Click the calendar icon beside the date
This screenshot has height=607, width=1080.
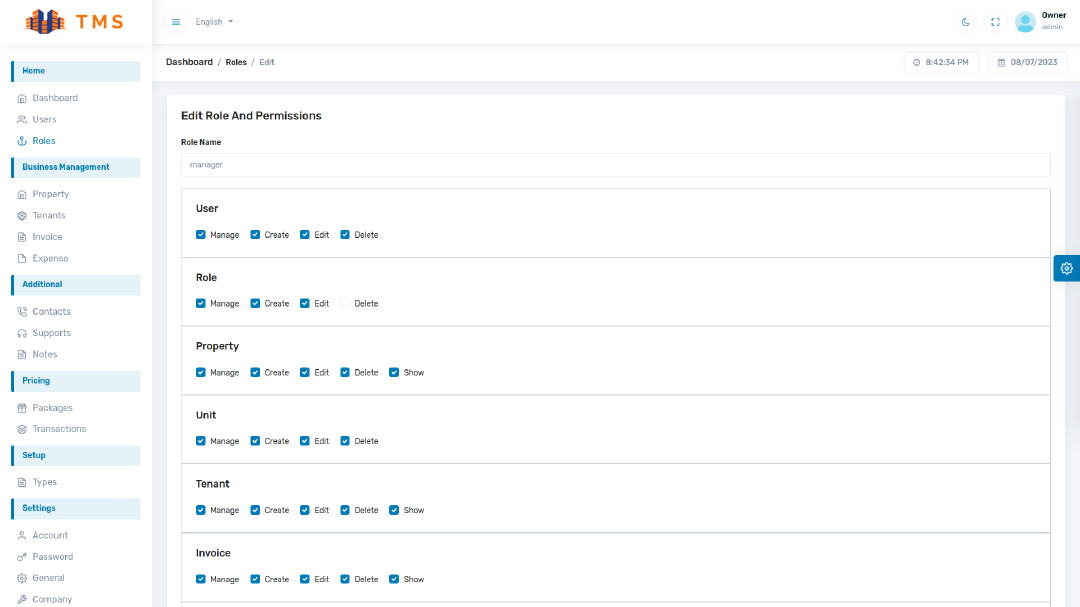click(1001, 62)
